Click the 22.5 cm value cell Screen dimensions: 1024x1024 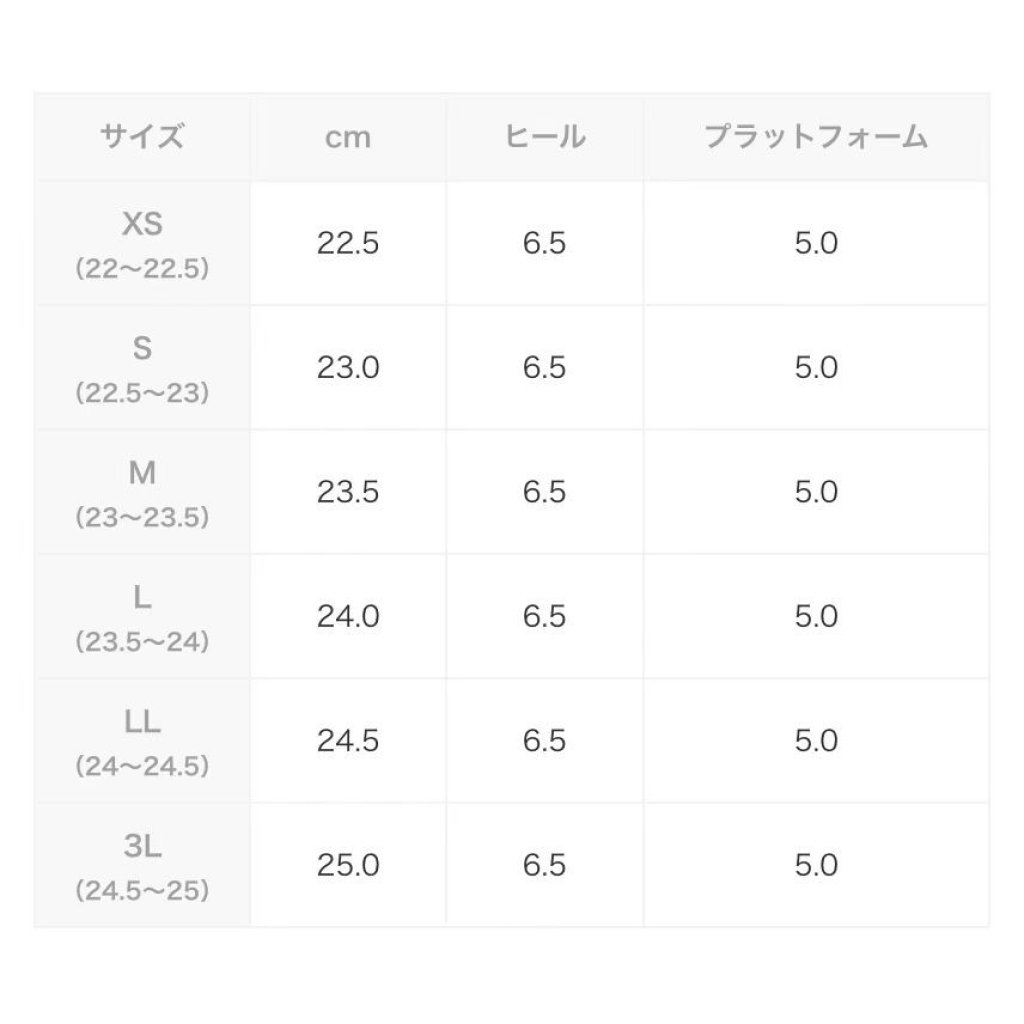(348, 243)
